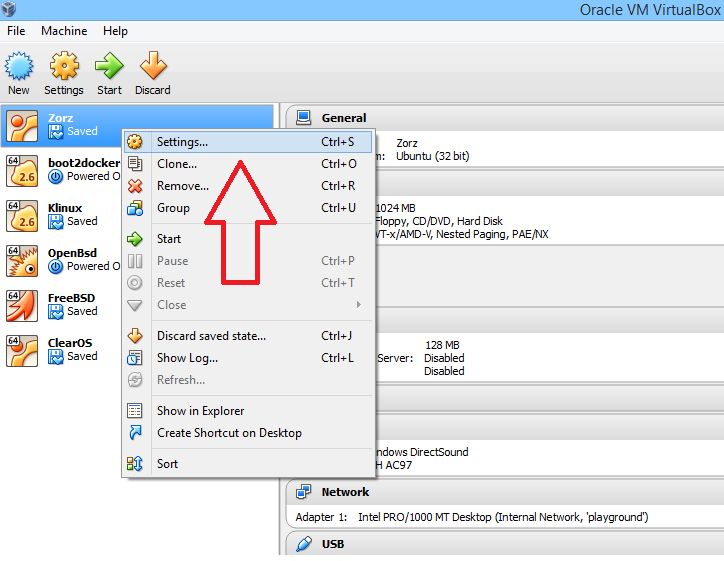724x561 pixels.
Task: Click the gear icon beside Settings menu entry
Action: [135, 142]
